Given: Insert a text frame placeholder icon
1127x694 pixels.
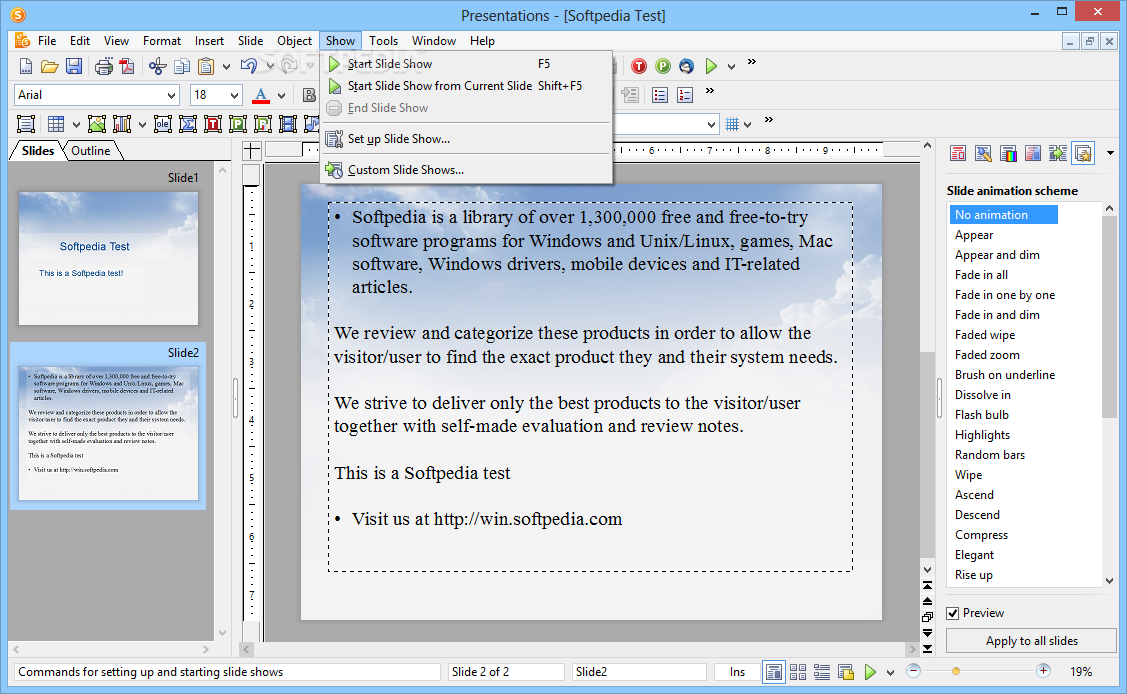Looking at the screenshot, I should pos(26,124).
